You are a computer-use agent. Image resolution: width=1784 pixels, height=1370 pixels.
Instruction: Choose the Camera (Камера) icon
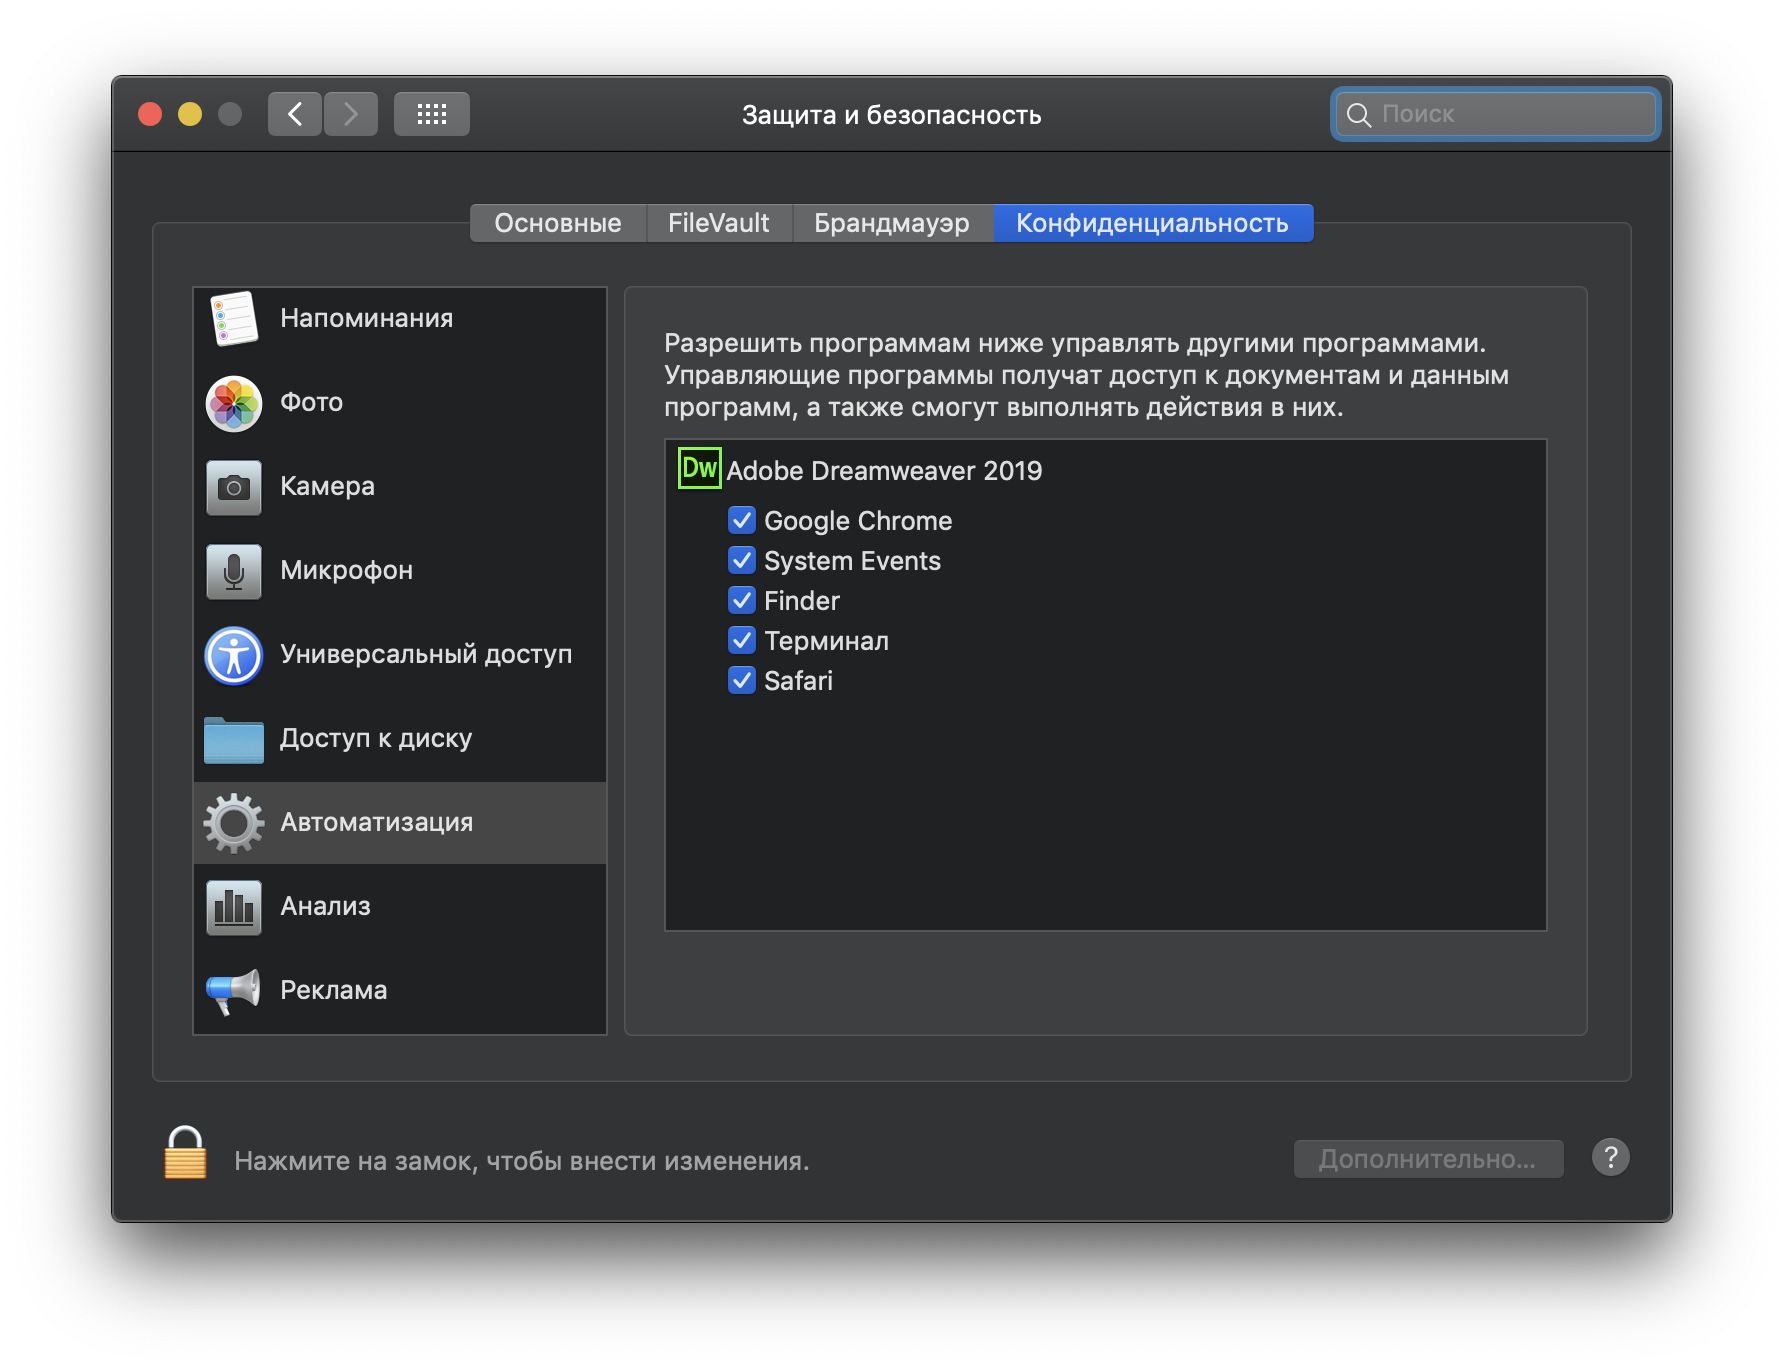coord(234,487)
